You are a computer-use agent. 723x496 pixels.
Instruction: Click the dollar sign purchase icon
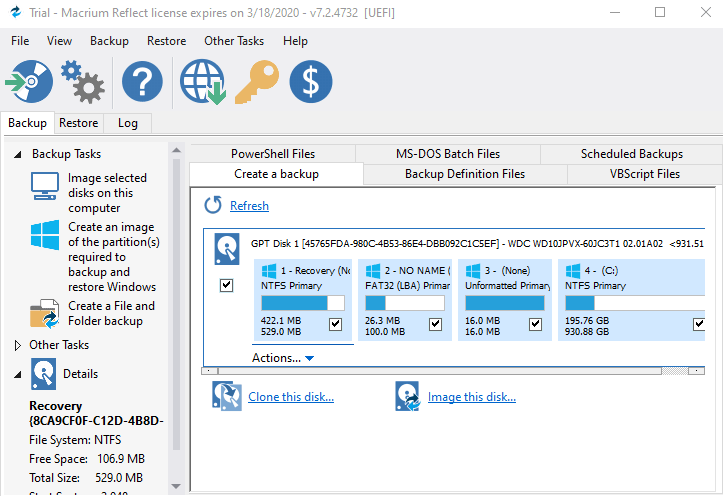tap(311, 82)
